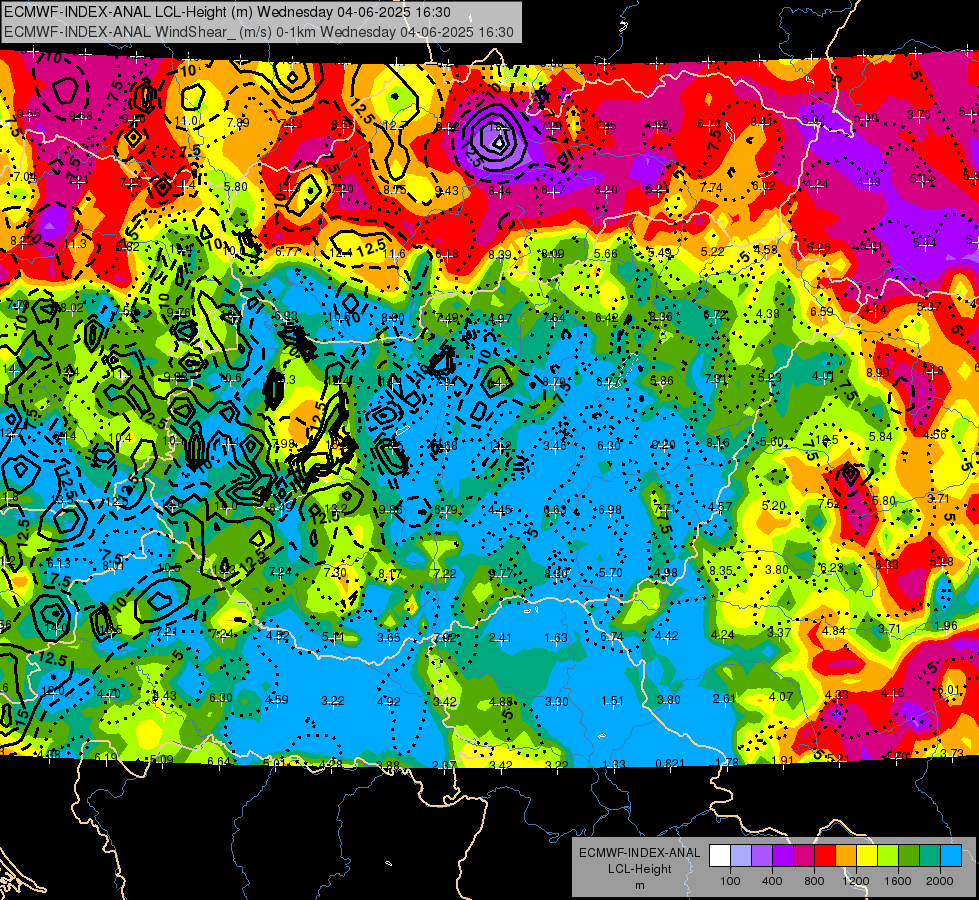This screenshot has height=900, width=979.
Task: Click the red legend swatch
Action: pyautogui.click(x=825, y=855)
